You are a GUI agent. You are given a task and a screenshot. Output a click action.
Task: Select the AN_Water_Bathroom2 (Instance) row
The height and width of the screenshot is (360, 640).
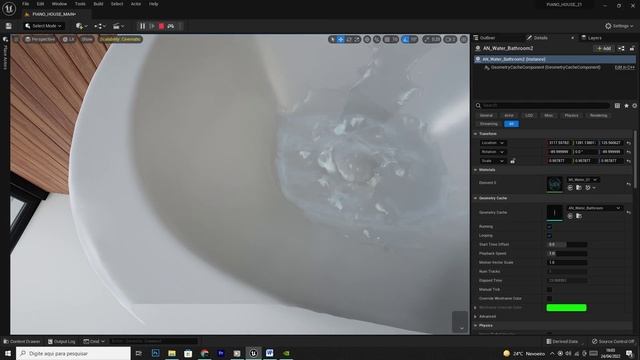(x=555, y=59)
